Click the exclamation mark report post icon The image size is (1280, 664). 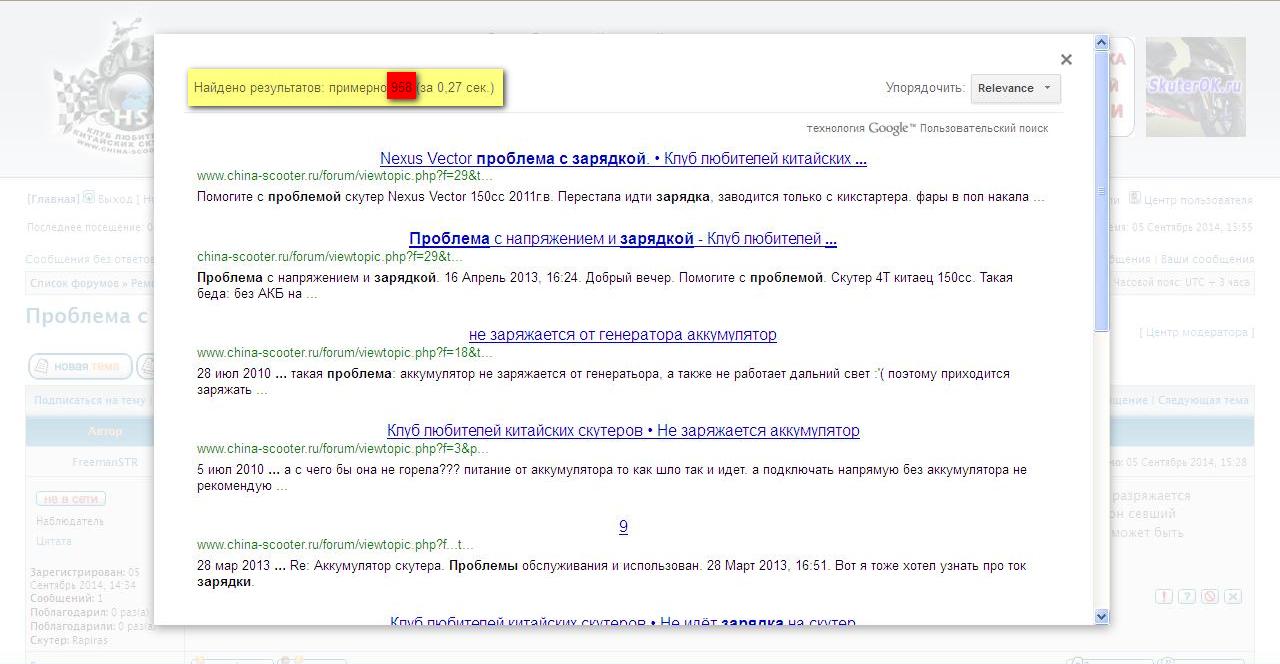tap(1164, 597)
